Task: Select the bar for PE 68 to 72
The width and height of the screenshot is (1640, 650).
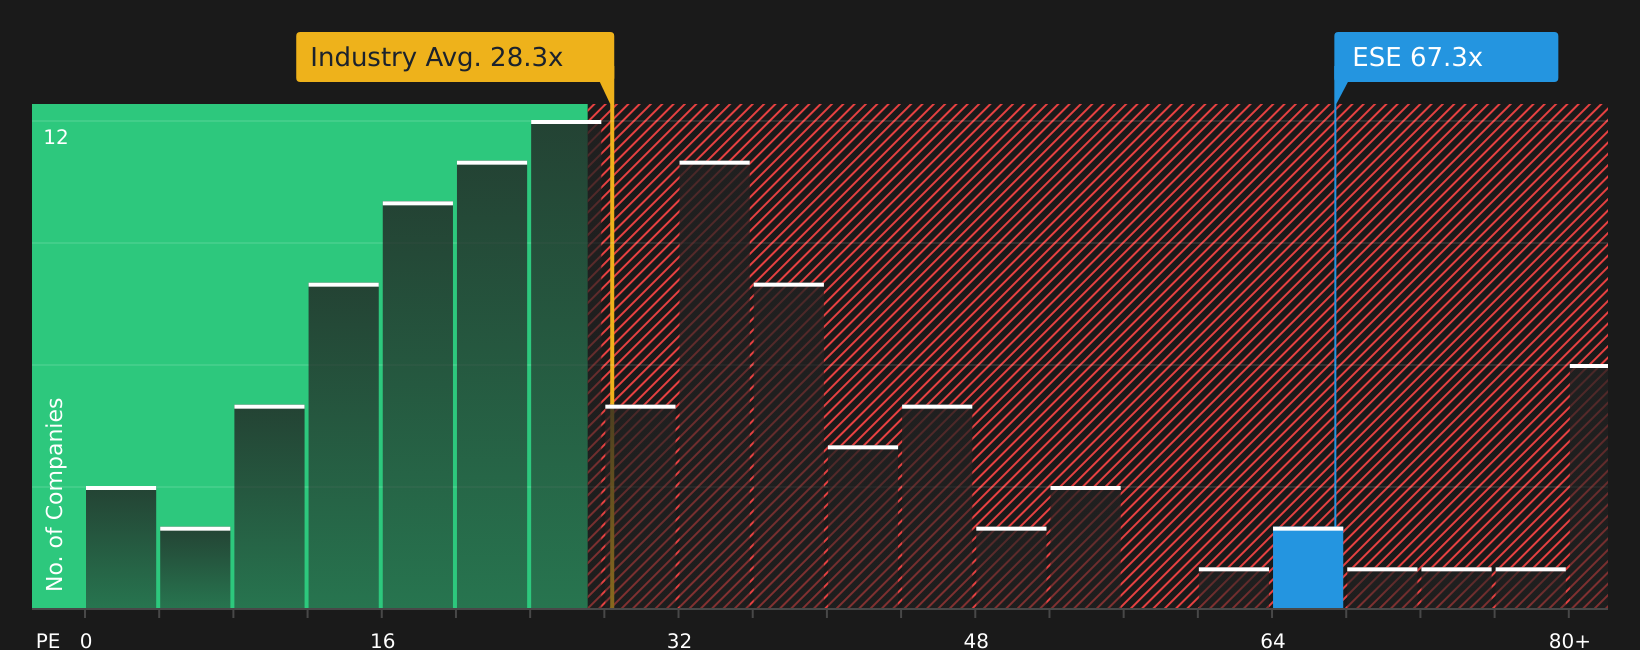Action: (1382, 588)
